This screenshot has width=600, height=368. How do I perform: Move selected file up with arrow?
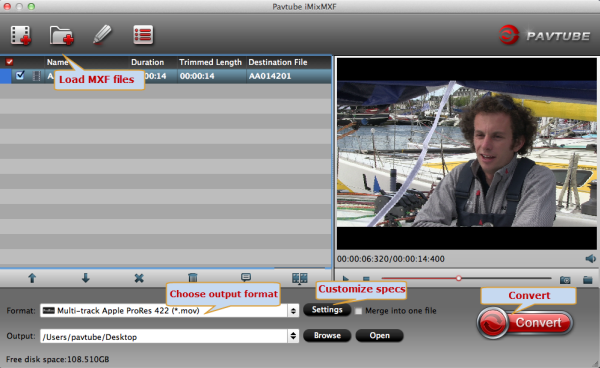click(32, 278)
